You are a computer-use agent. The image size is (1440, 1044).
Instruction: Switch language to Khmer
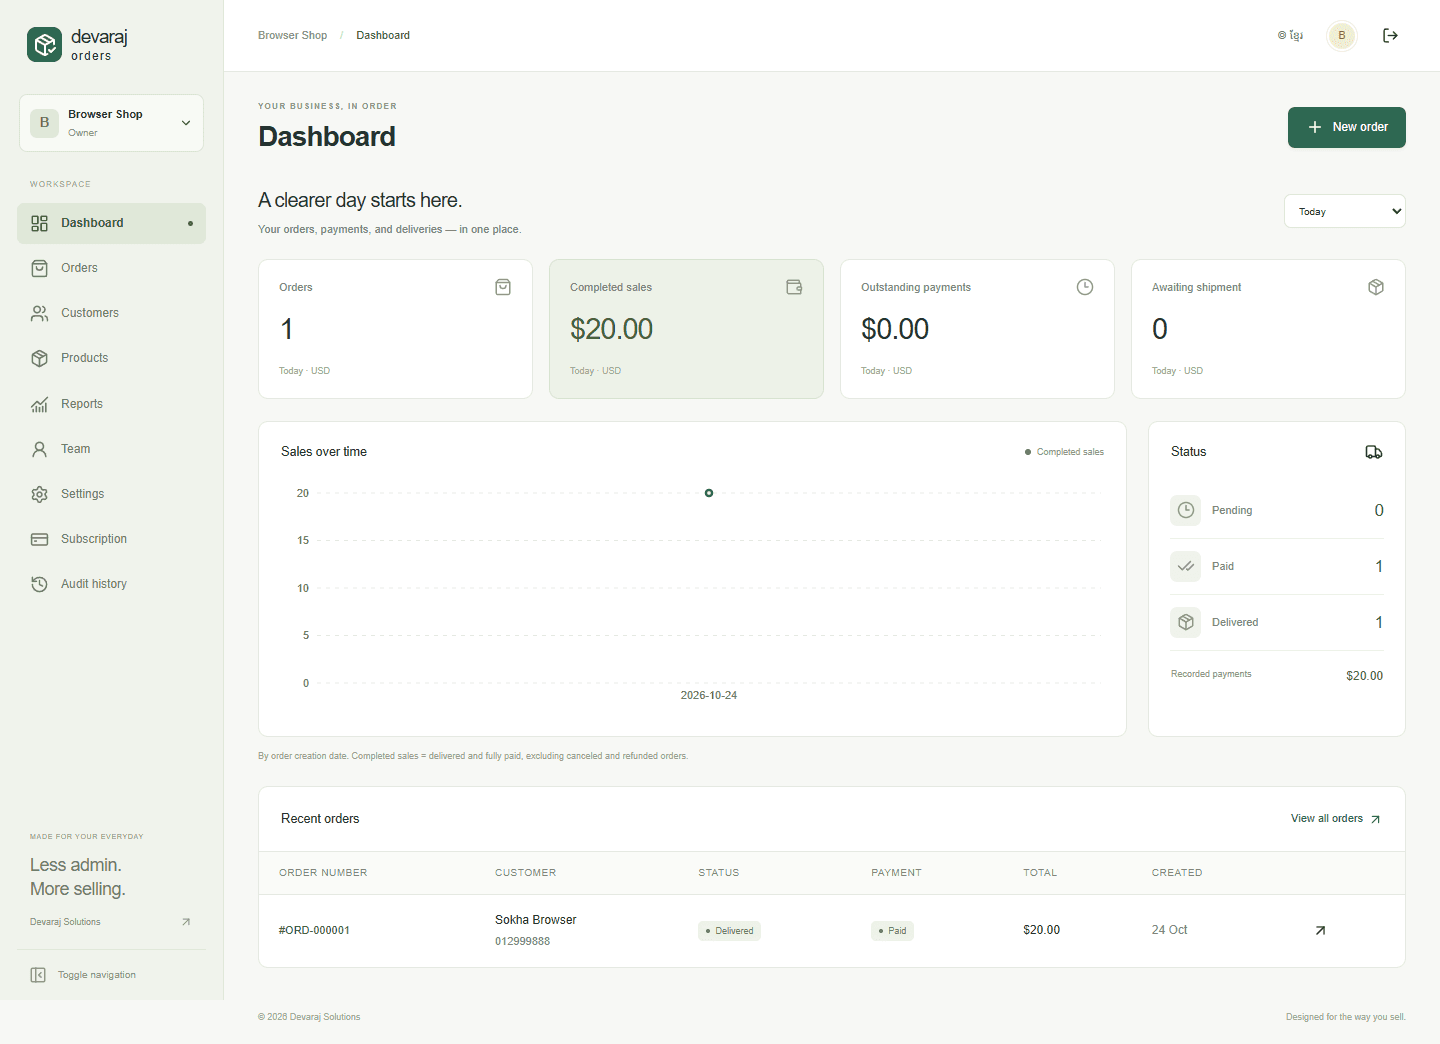tap(1290, 36)
